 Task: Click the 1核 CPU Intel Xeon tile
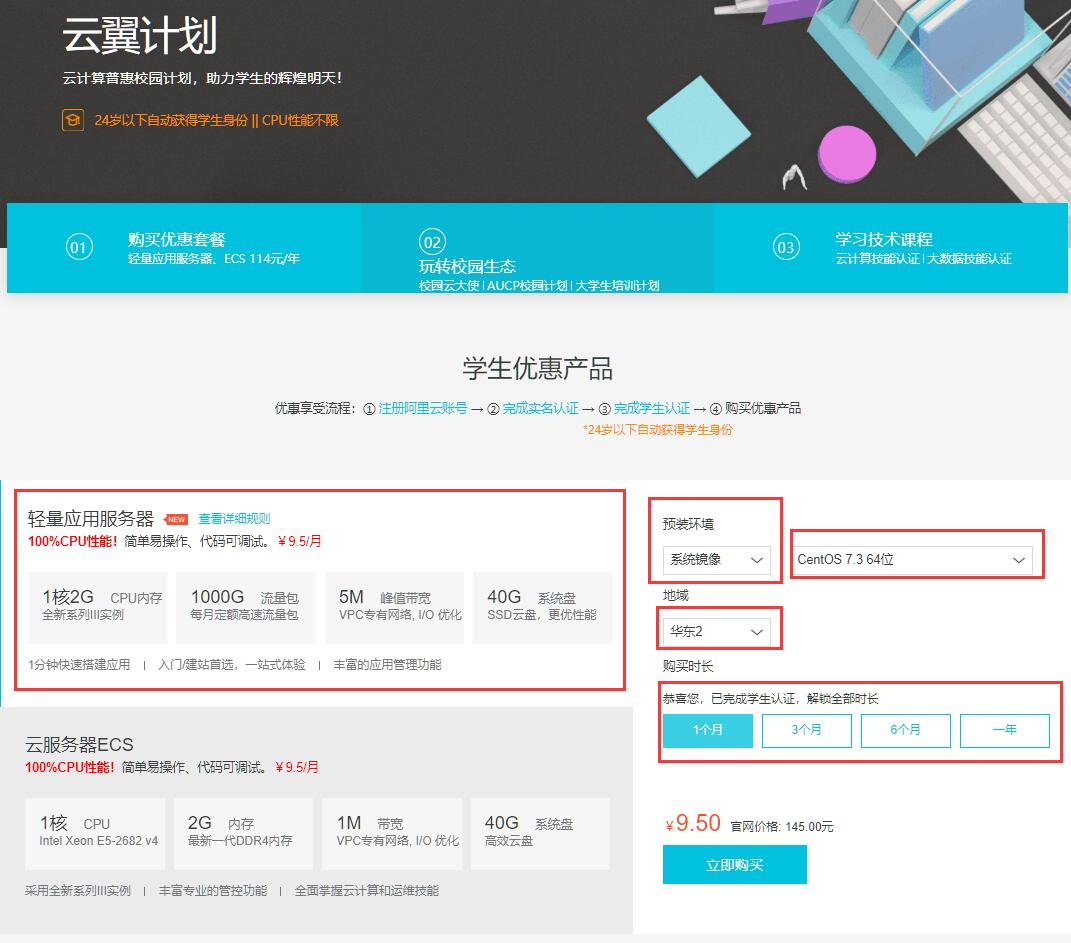95,833
